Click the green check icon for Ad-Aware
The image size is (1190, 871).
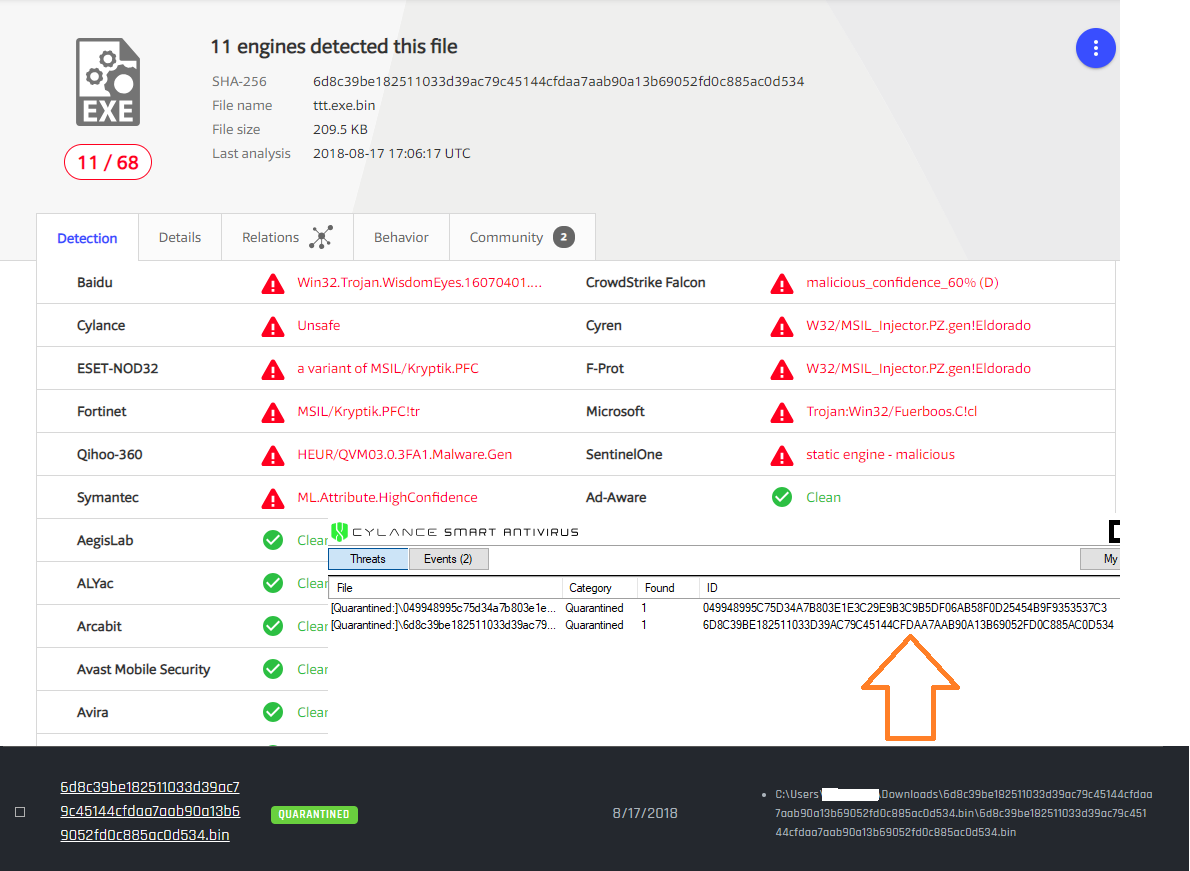click(782, 497)
